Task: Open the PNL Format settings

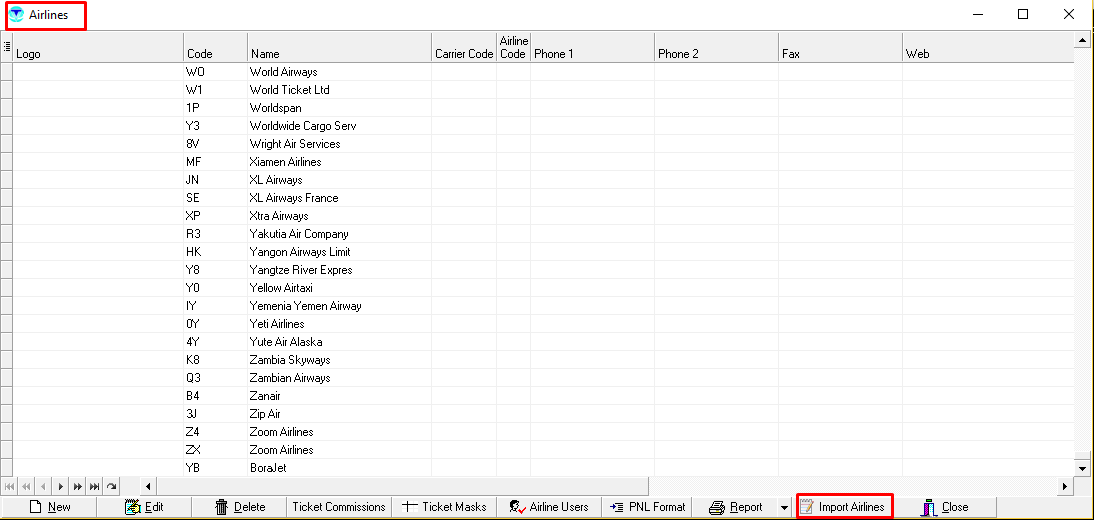Action: pos(648,507)
